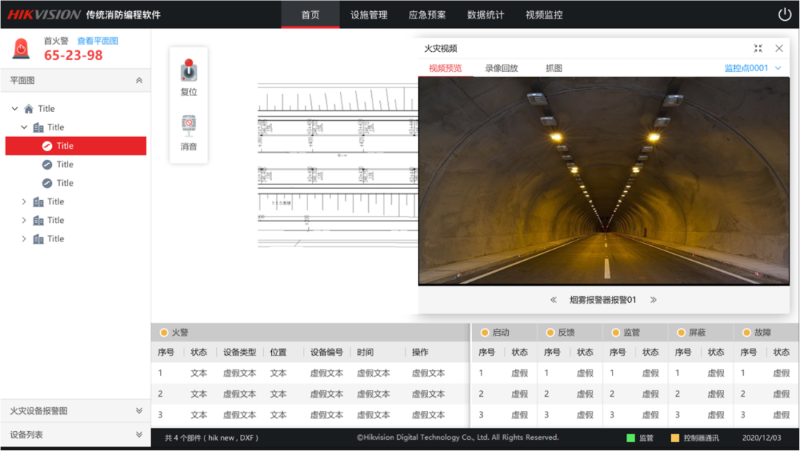800x451 pixels.
Task: Click orange indicator beside 监管 table header
Action: pos(615,332)
